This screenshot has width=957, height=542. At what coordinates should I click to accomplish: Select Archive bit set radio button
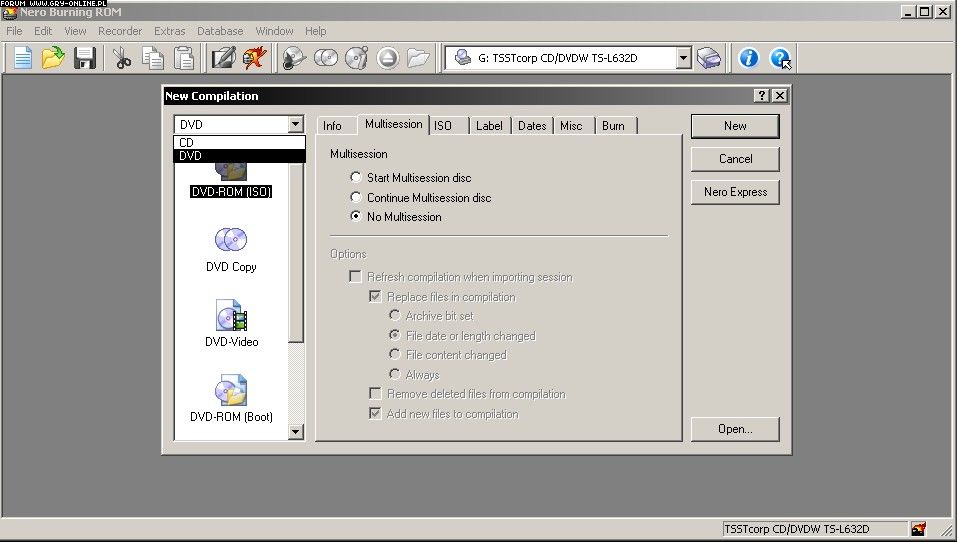point(431,316)
